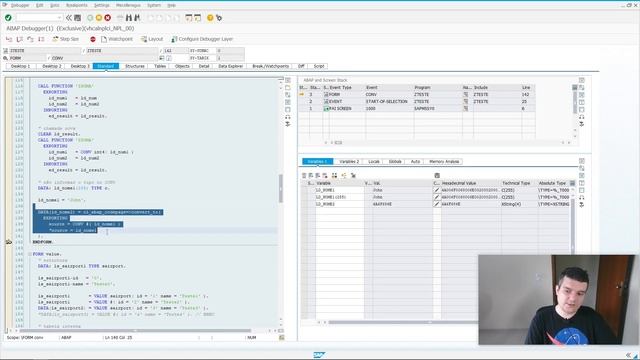The width and height of the screenshot is (640, 360).
Task: Click the Step Size button
Action: point(65,39)
